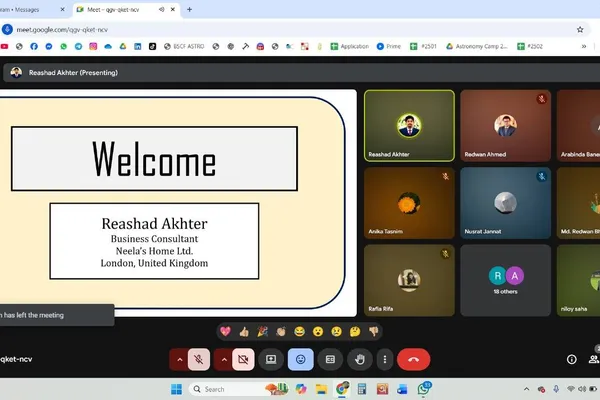Send the laughing face reaction
This screenshot has height=400, width=600.
299,331
